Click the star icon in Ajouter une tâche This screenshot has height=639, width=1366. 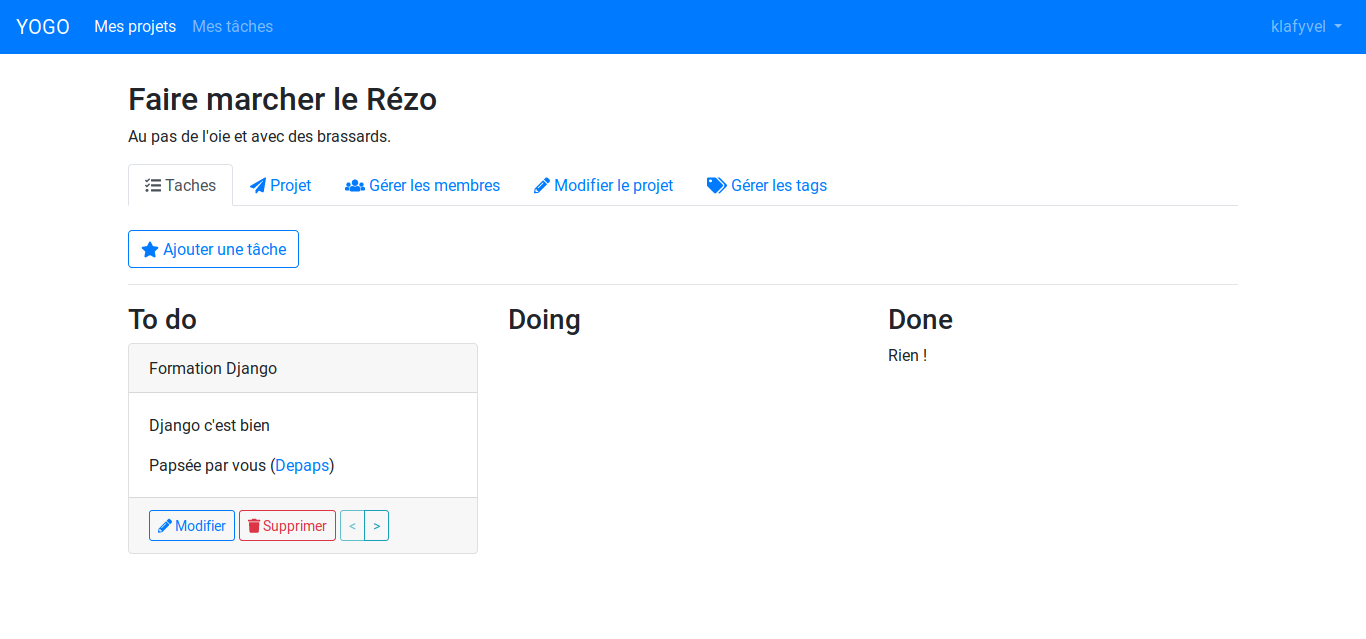[x=150, y=250]
